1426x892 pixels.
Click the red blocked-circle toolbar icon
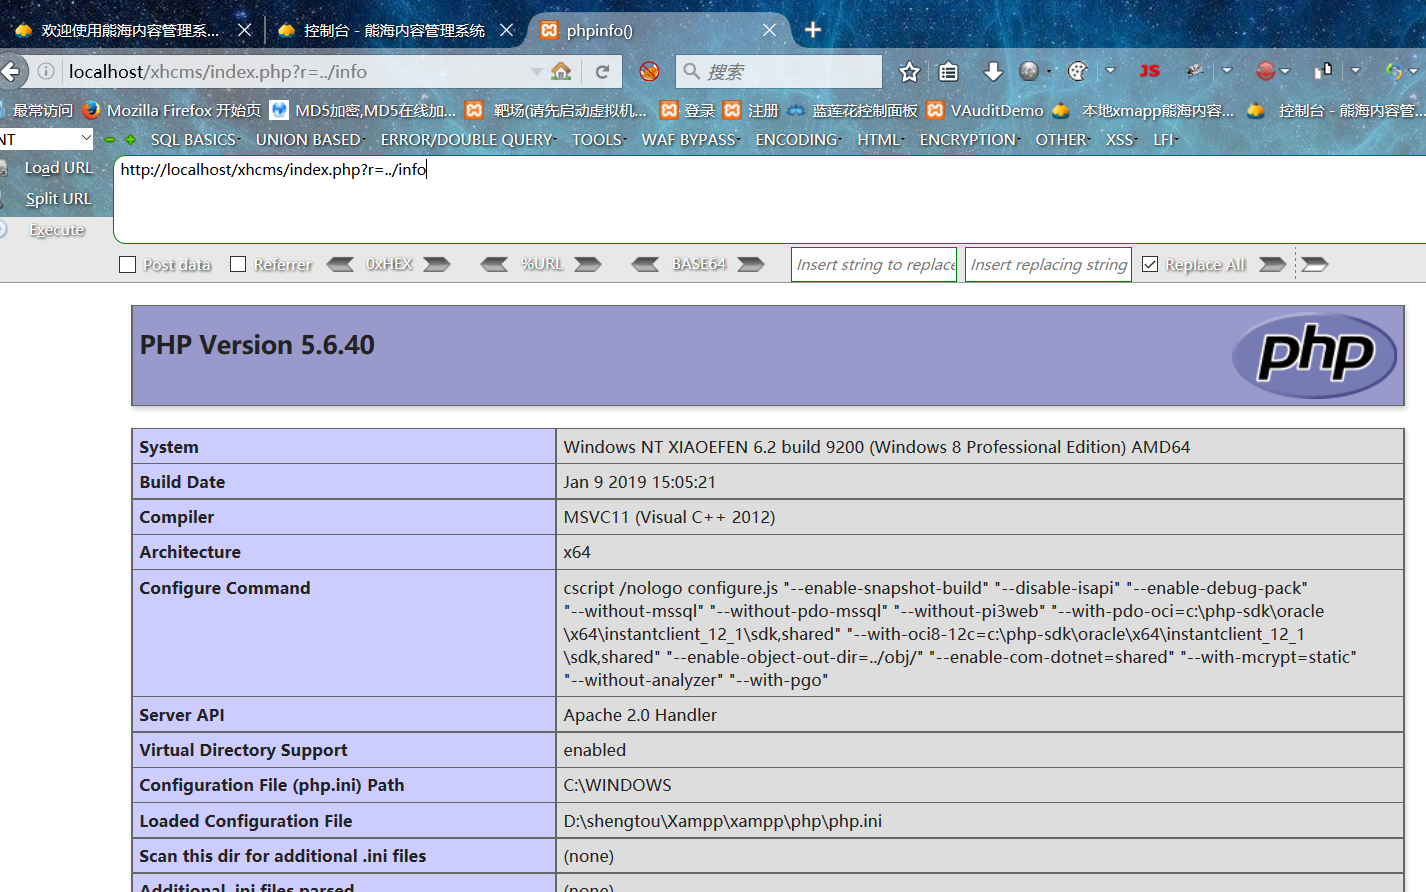click(x=649, y=71)
